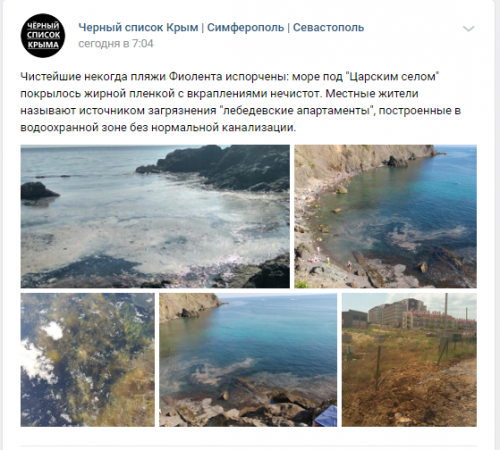Click the Царским селом phrase in the post

tap(393, 77)
